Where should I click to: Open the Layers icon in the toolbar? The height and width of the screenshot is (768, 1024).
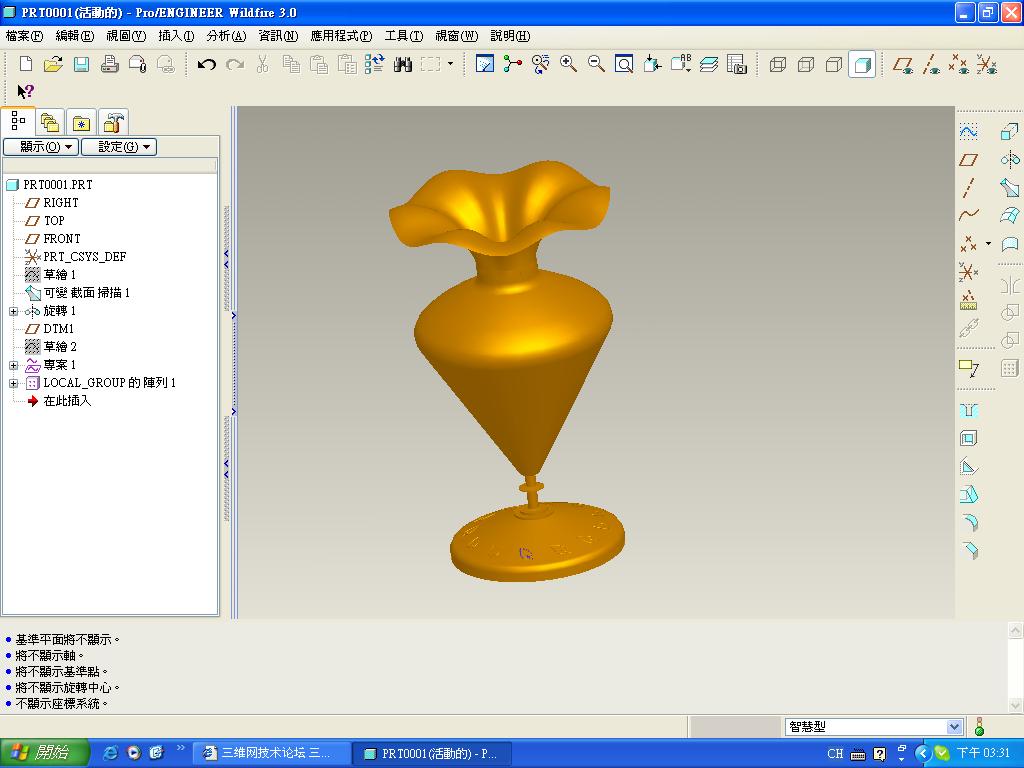[709, 64]
